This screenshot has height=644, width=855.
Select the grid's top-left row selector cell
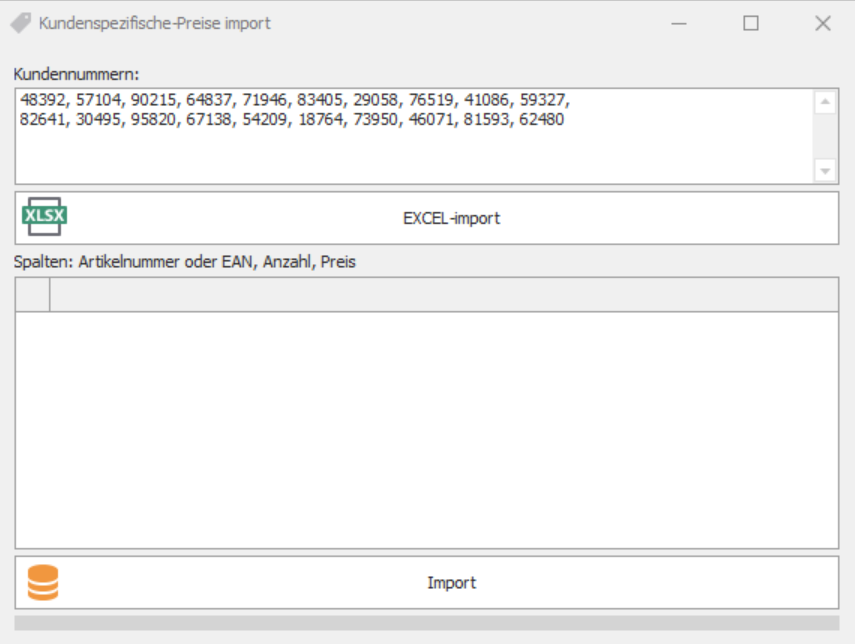[x=33, y=295]
